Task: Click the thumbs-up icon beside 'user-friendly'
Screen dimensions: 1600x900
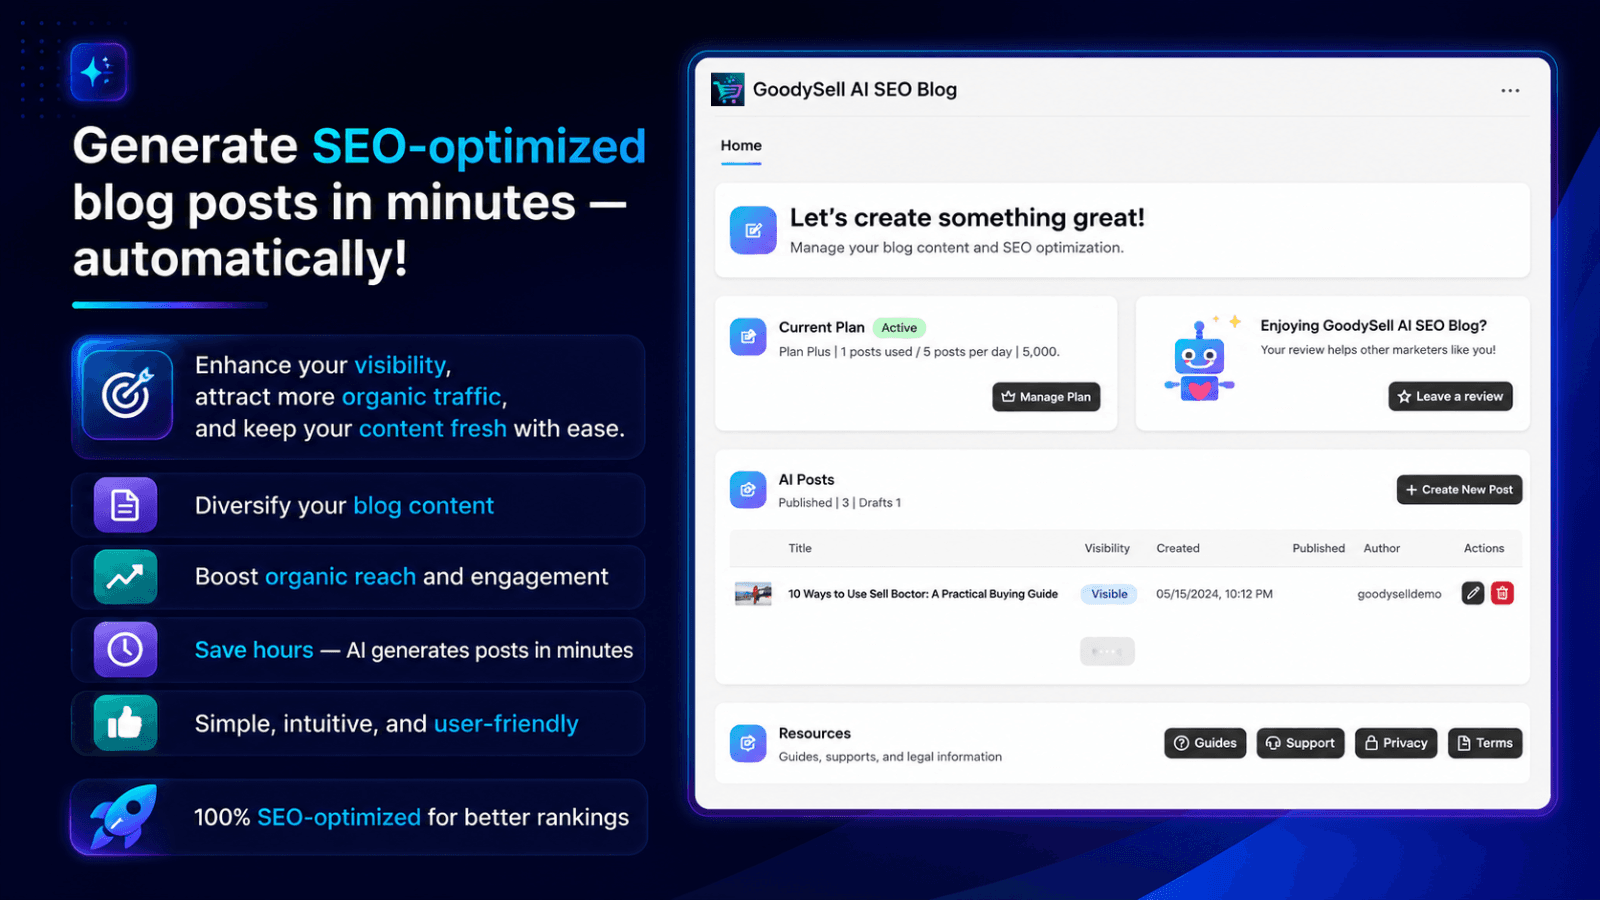Action: pyautogui.click(x=125, y=723)
